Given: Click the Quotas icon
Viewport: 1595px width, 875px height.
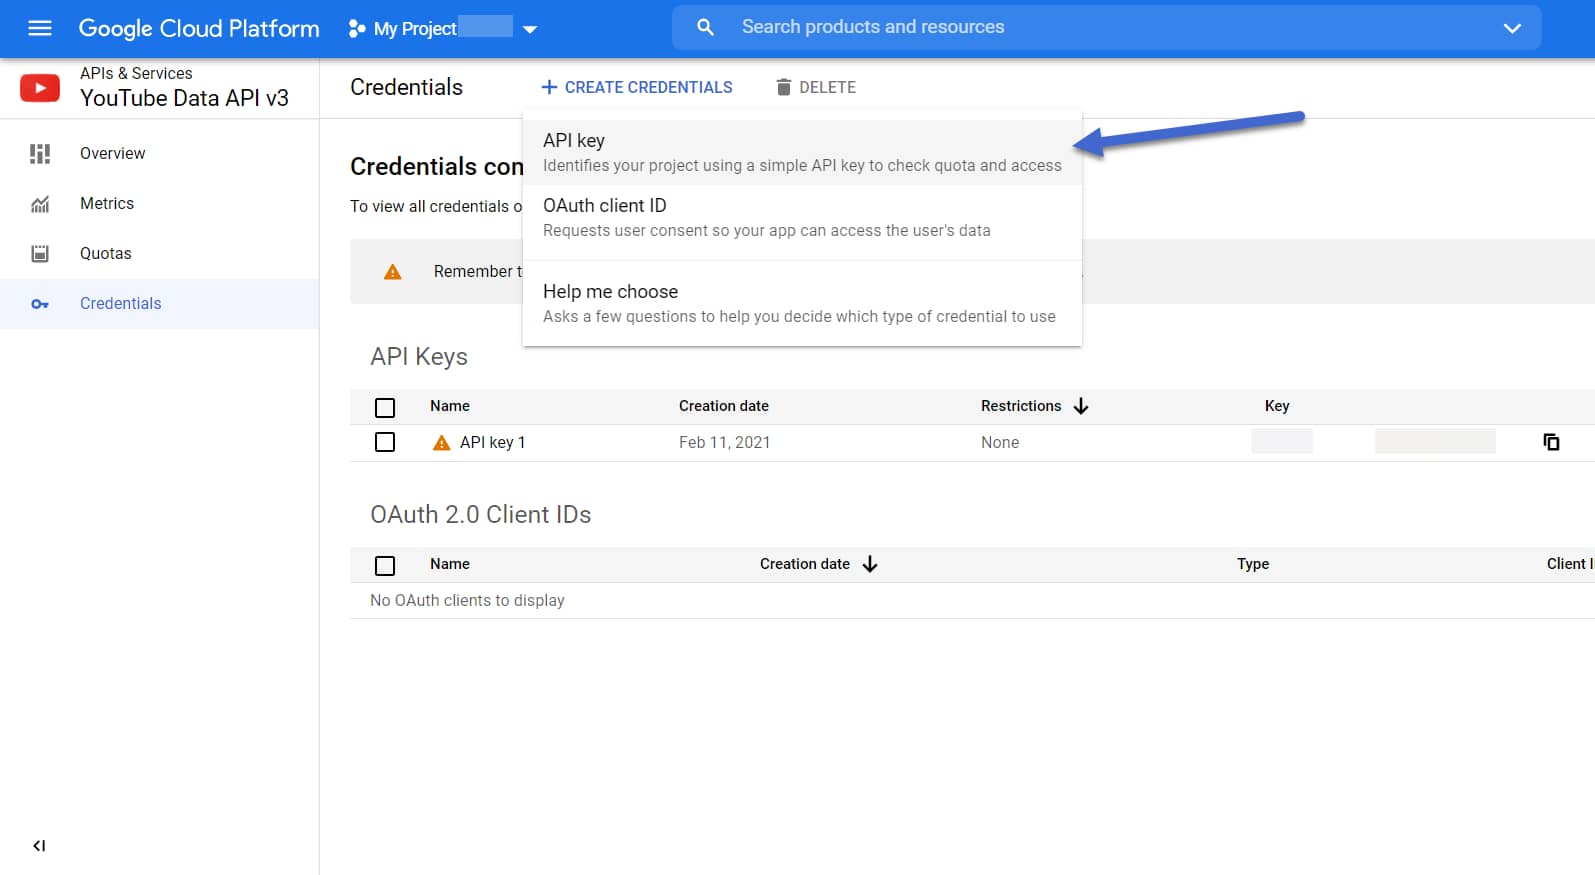Looking at the screenshot, I should (x=40, y=253).
